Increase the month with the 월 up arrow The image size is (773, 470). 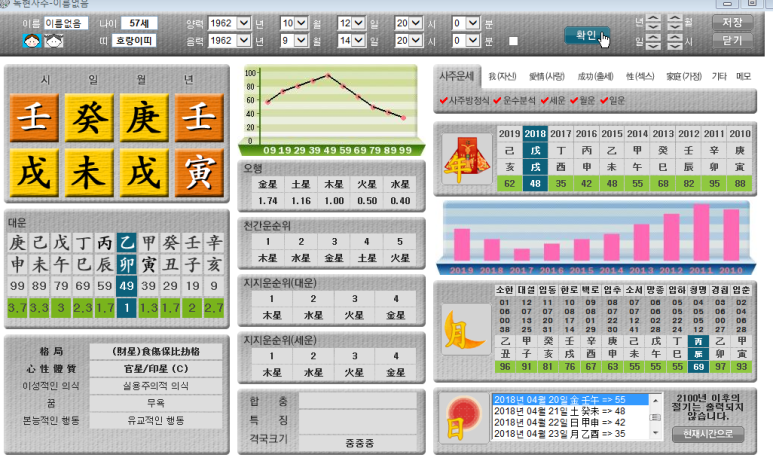point(675,18)
